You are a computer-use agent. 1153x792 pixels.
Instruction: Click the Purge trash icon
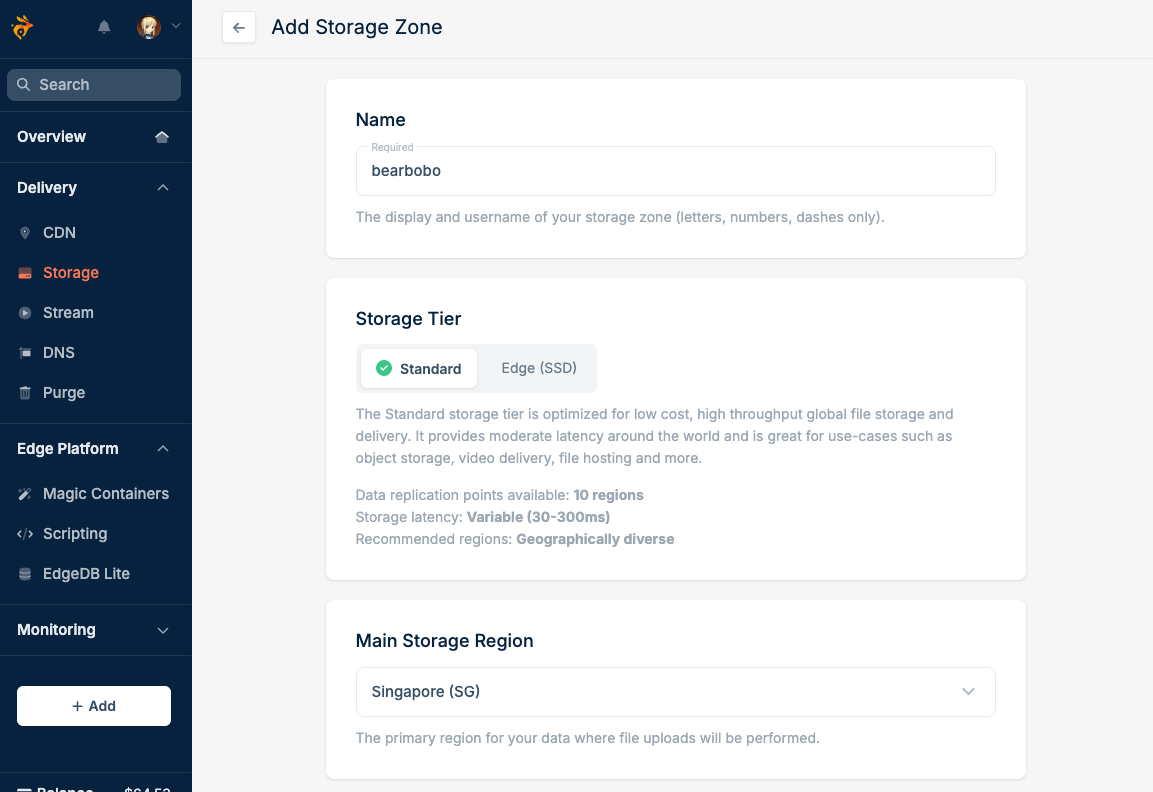point(25,393)
